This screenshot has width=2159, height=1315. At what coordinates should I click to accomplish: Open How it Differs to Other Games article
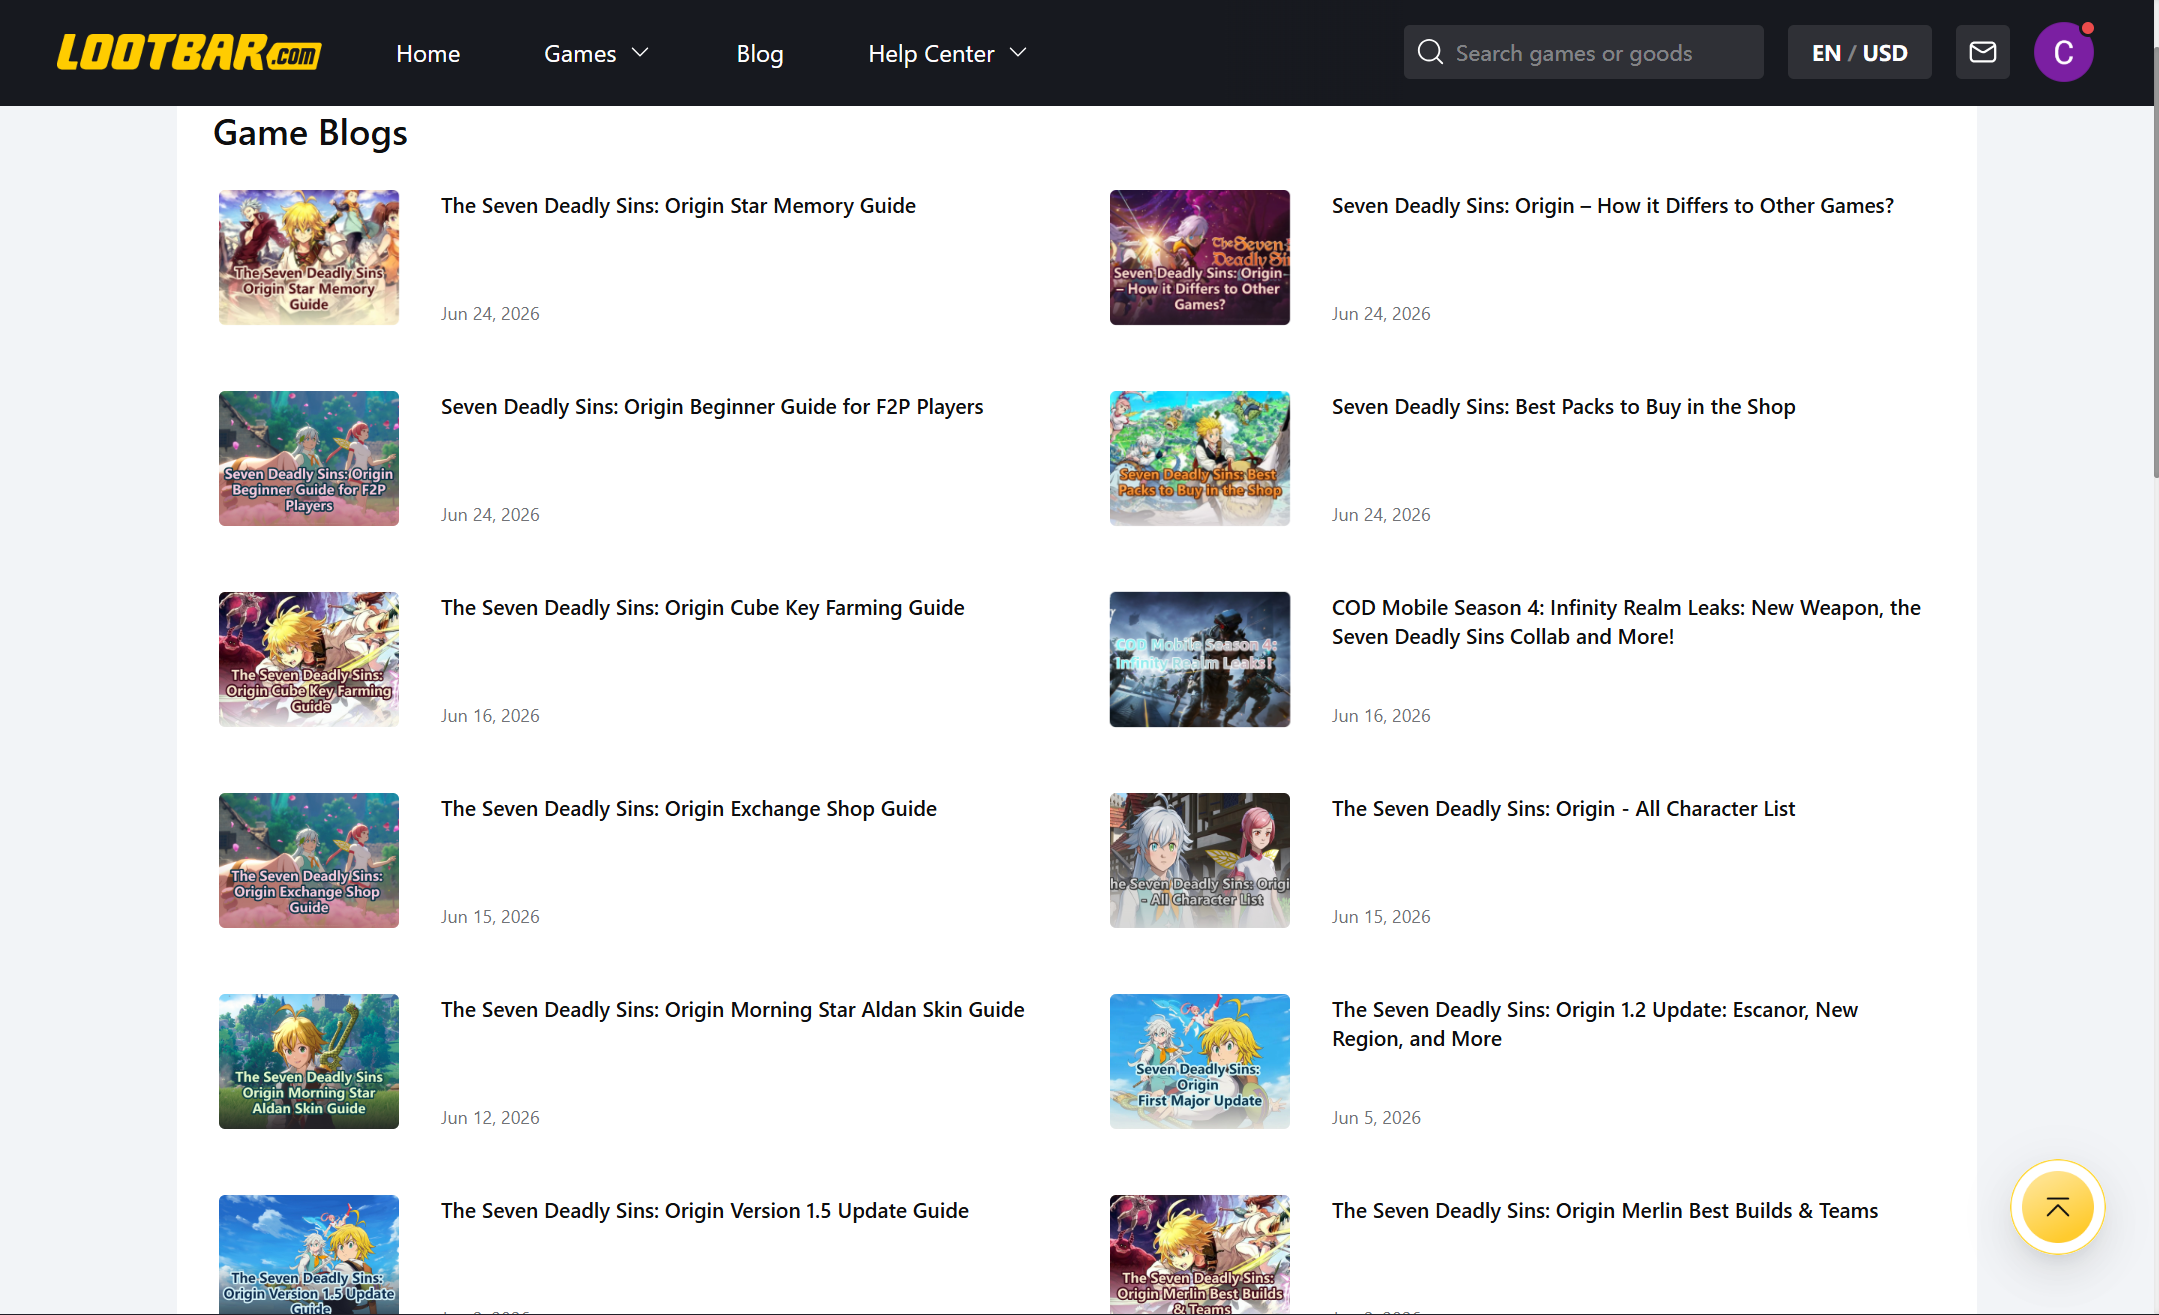click(x=1612, y=206)
